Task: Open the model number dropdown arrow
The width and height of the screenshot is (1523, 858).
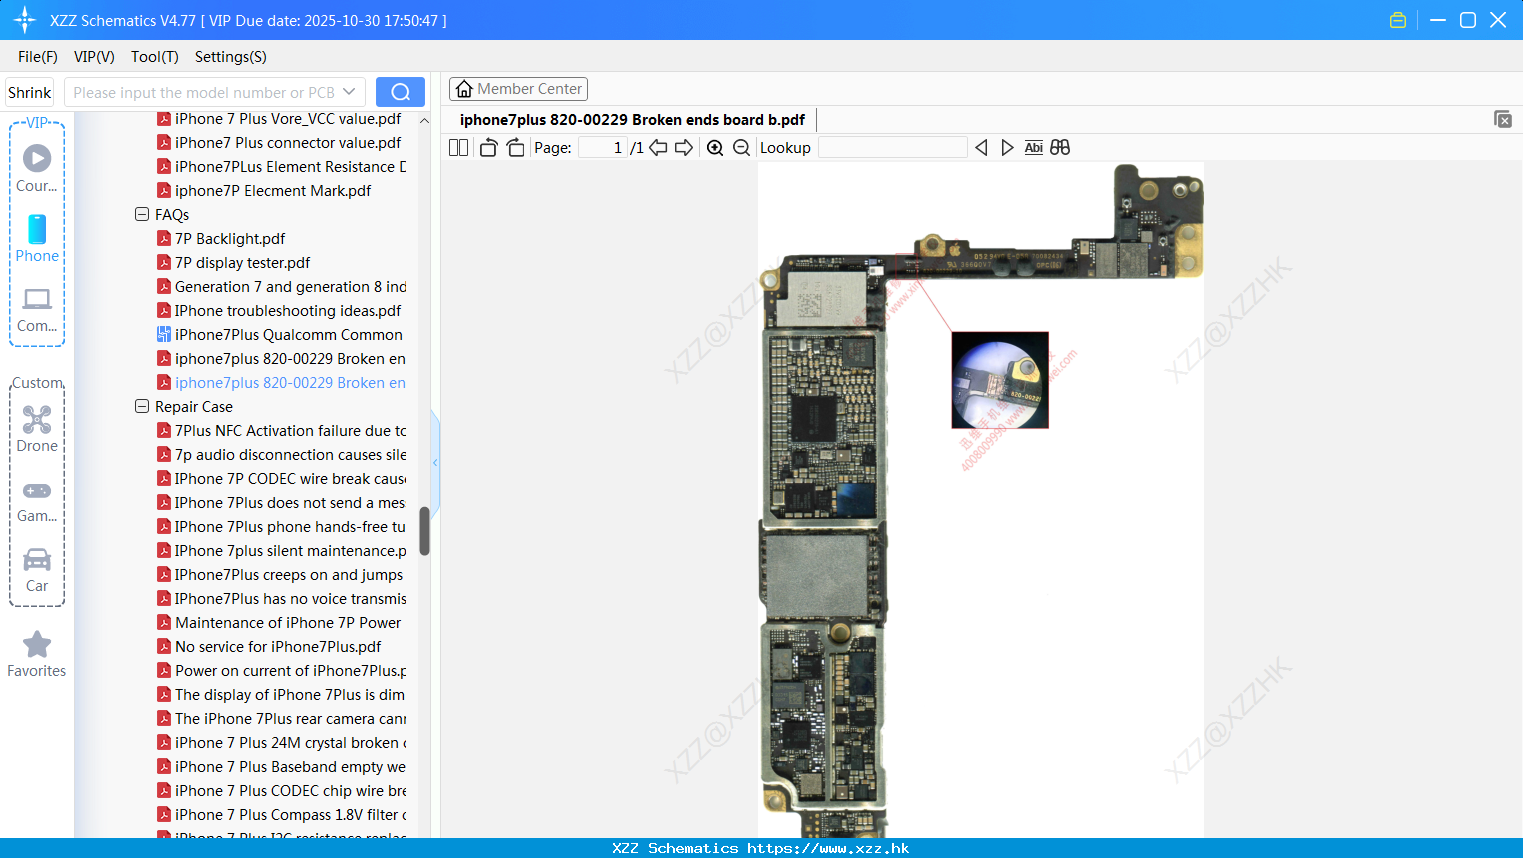Action: tap(349, 92)
